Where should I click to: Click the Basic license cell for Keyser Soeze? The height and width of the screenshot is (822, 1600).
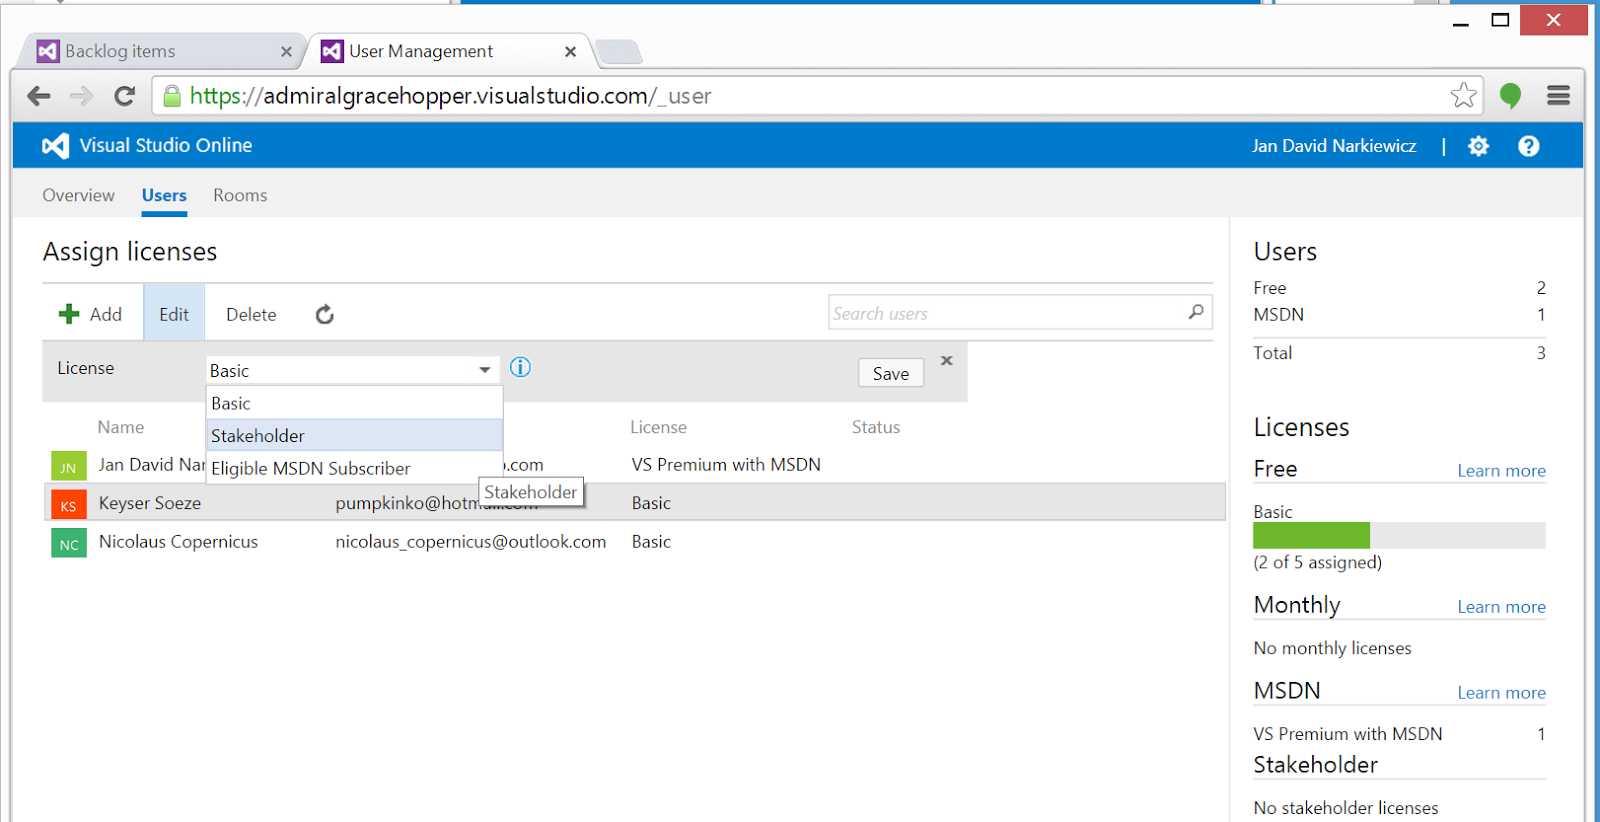point(651,503)
